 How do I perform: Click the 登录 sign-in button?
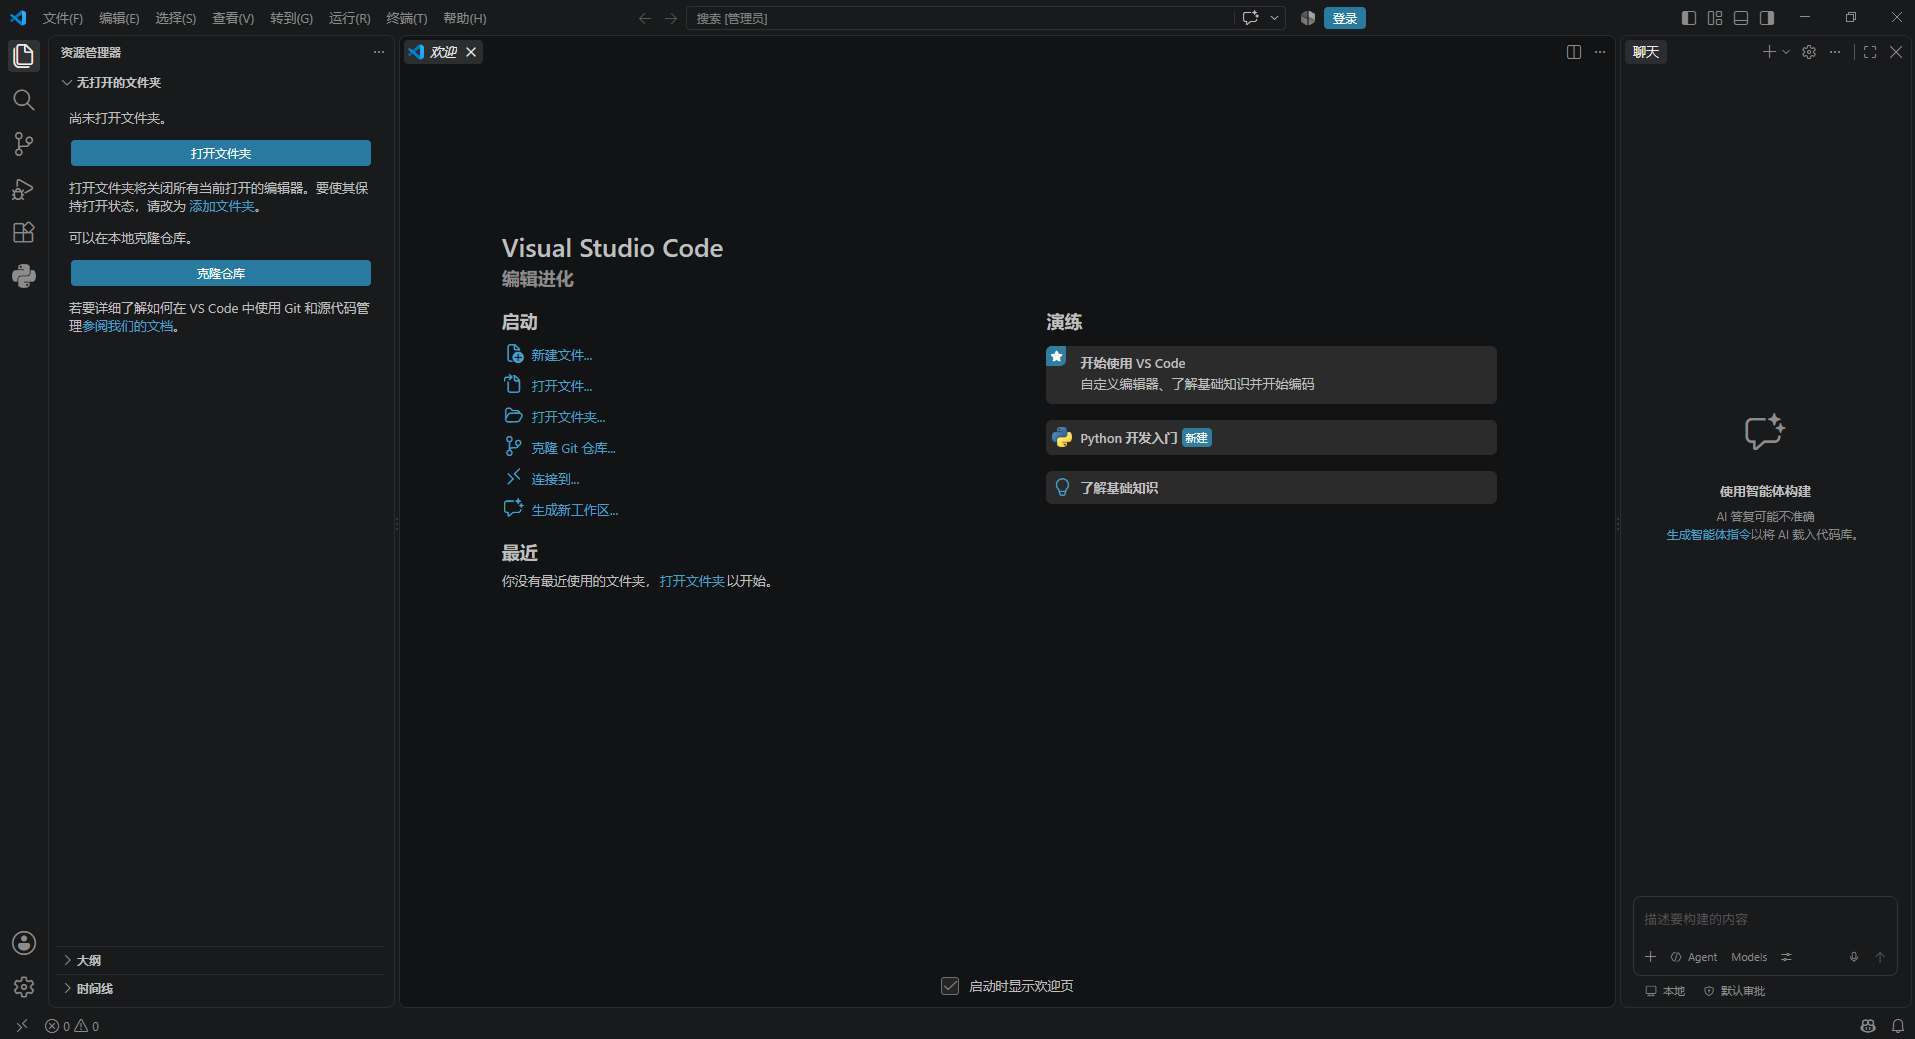click(1345, 18)
